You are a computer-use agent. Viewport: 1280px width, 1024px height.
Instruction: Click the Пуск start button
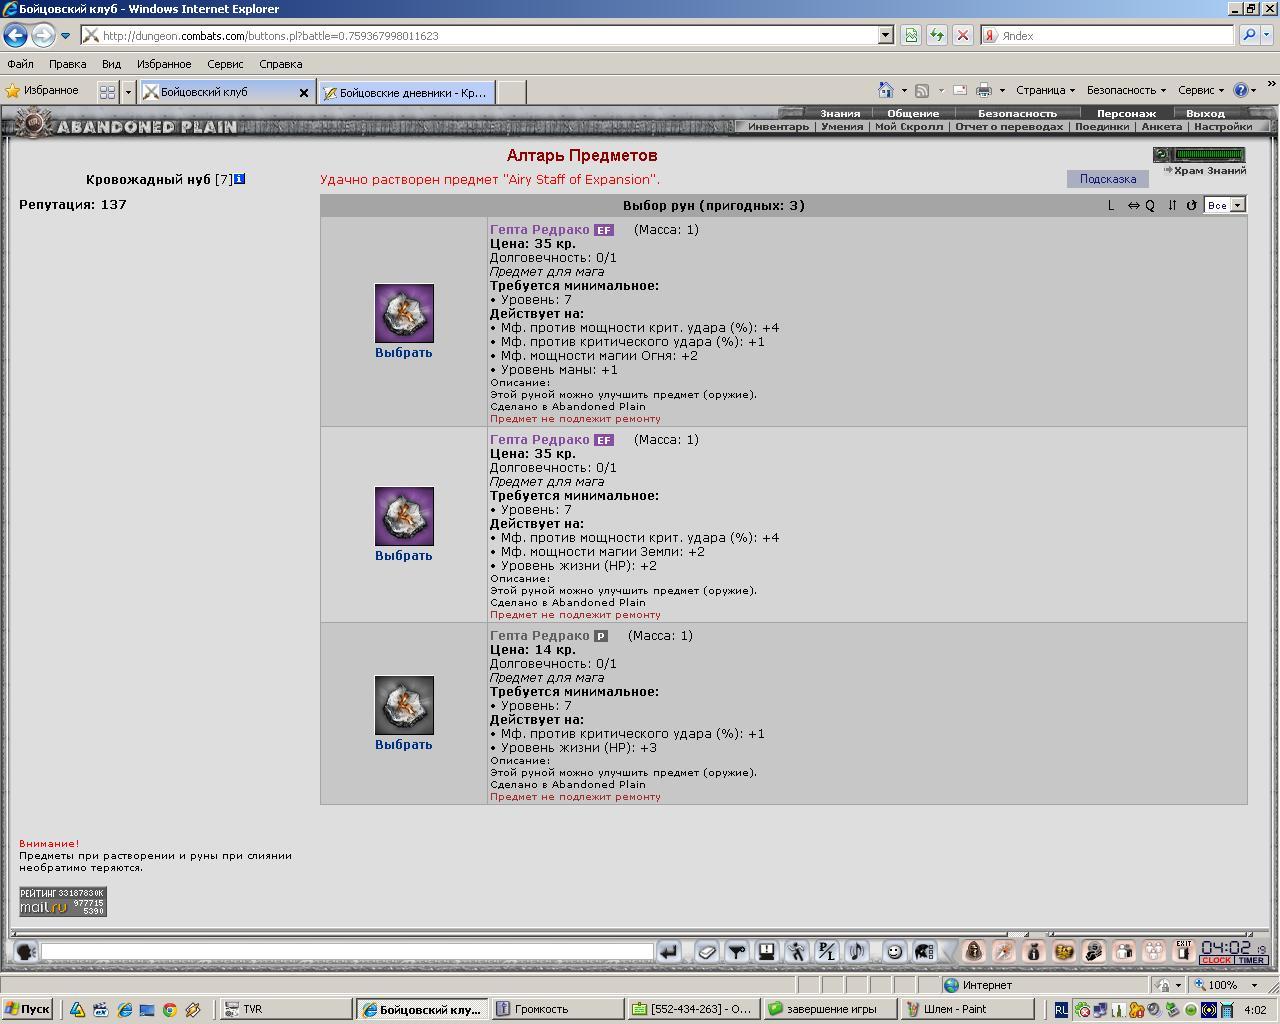27,1009
